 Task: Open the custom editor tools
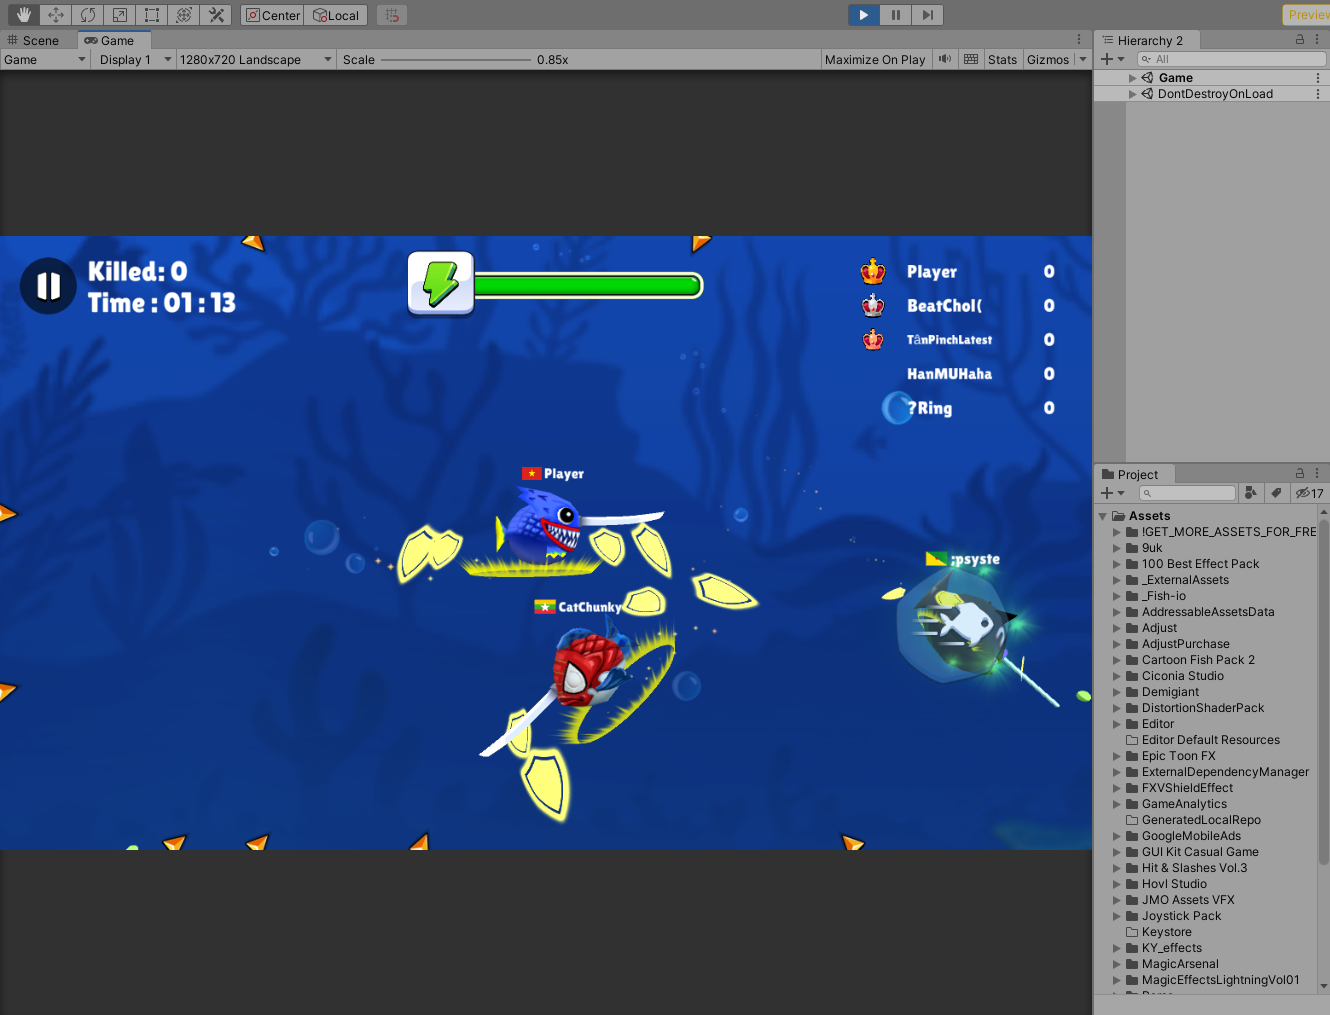(x=216, y=15)
